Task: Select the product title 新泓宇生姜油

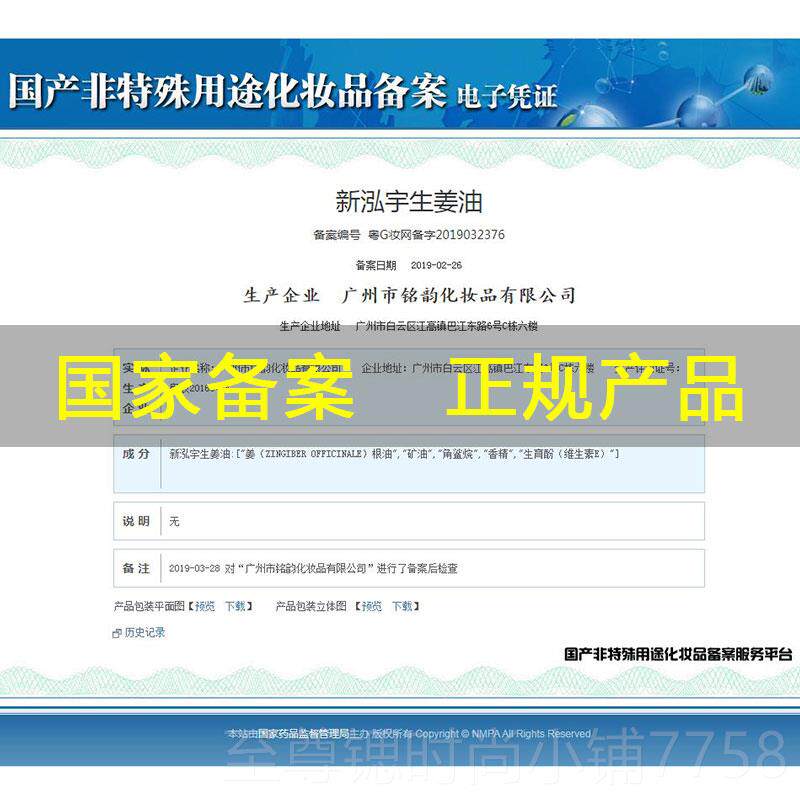Action: [409, 202]
